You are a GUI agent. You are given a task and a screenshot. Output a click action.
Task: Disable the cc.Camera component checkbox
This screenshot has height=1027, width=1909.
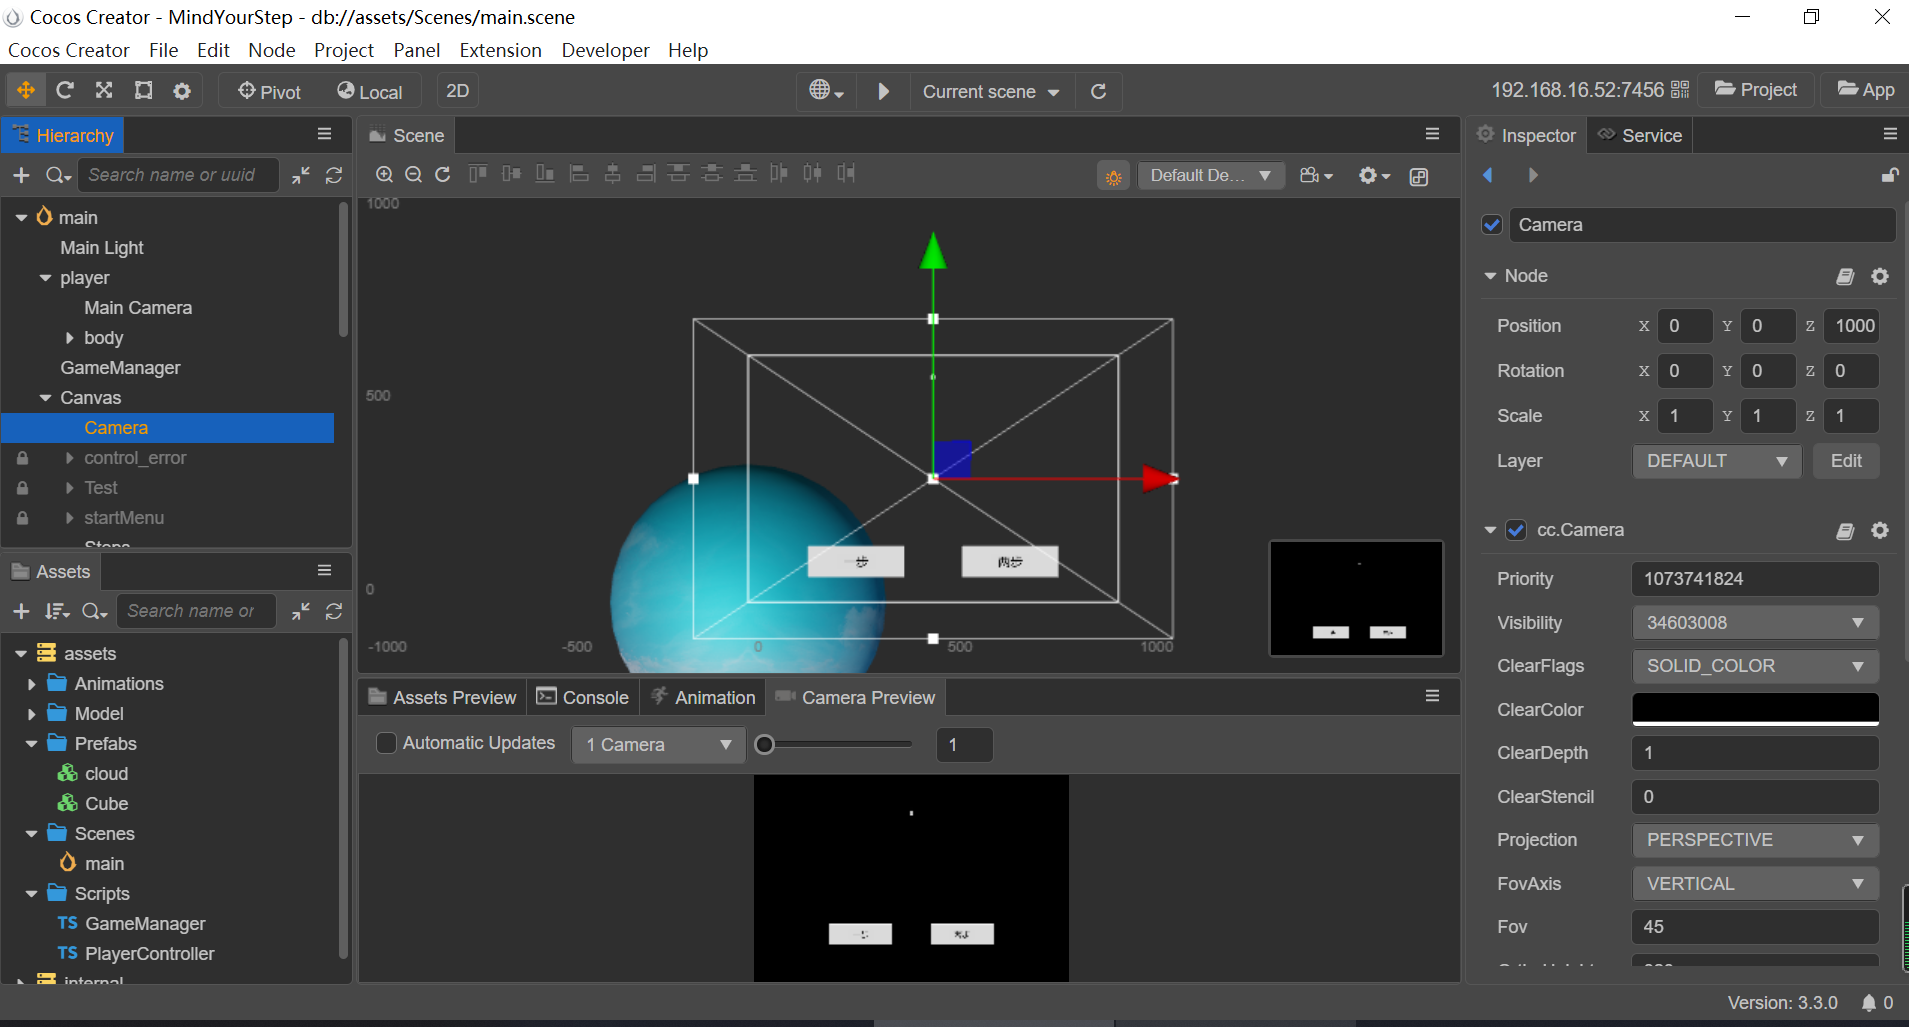pyautogui.click(x=1516, y=530)
